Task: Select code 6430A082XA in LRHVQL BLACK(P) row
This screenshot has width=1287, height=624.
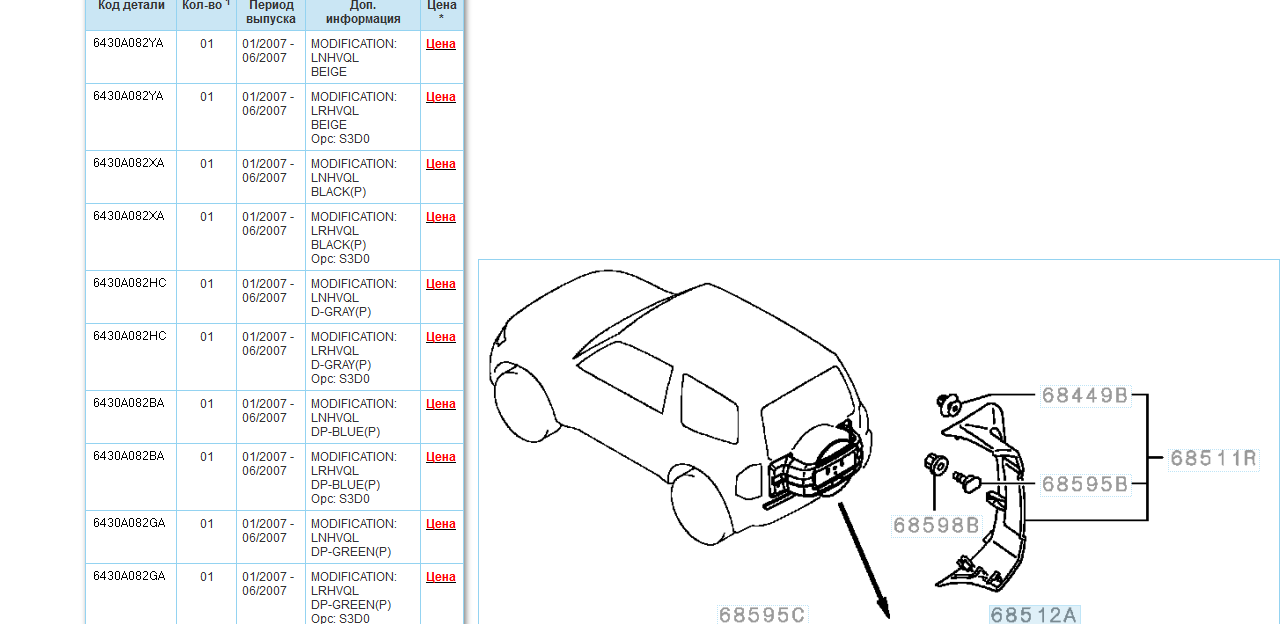Action: (128, 217)
